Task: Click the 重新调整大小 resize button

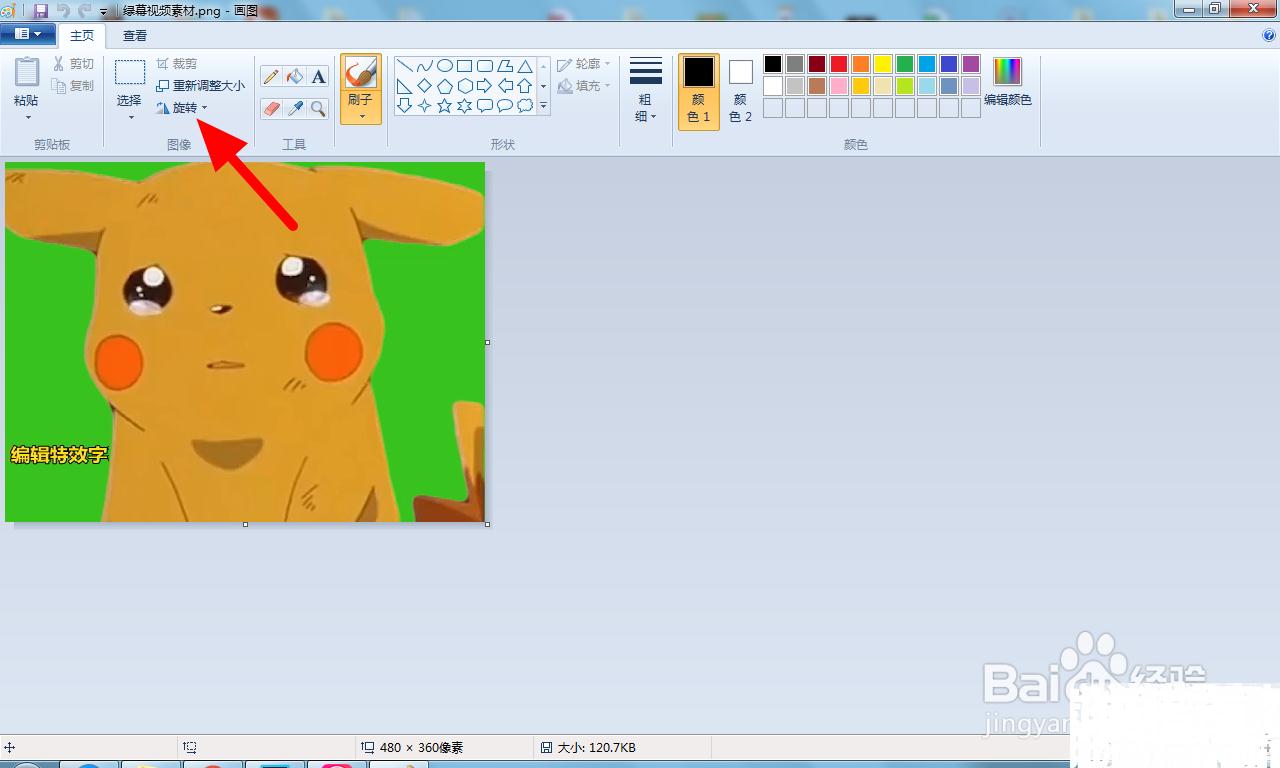Action: click(x=201, y=86)
